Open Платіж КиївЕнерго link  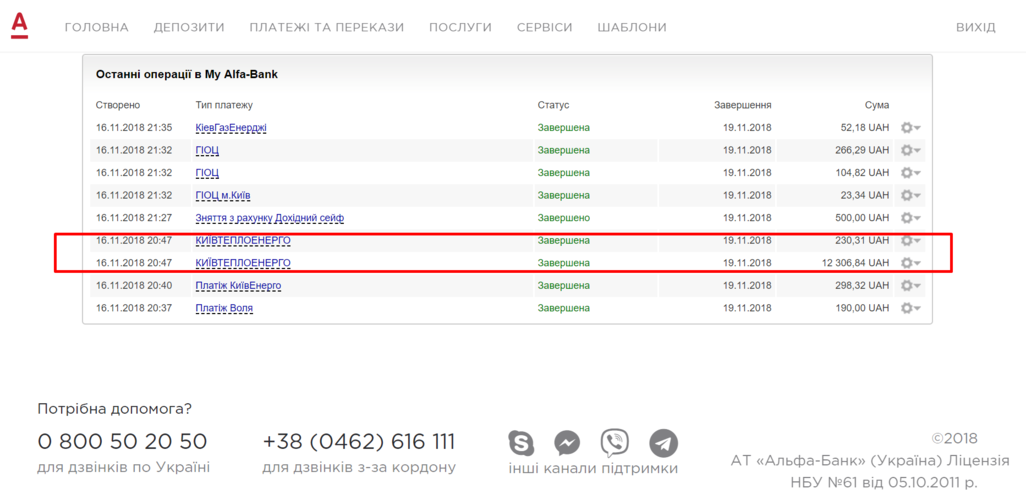[239, 285]
